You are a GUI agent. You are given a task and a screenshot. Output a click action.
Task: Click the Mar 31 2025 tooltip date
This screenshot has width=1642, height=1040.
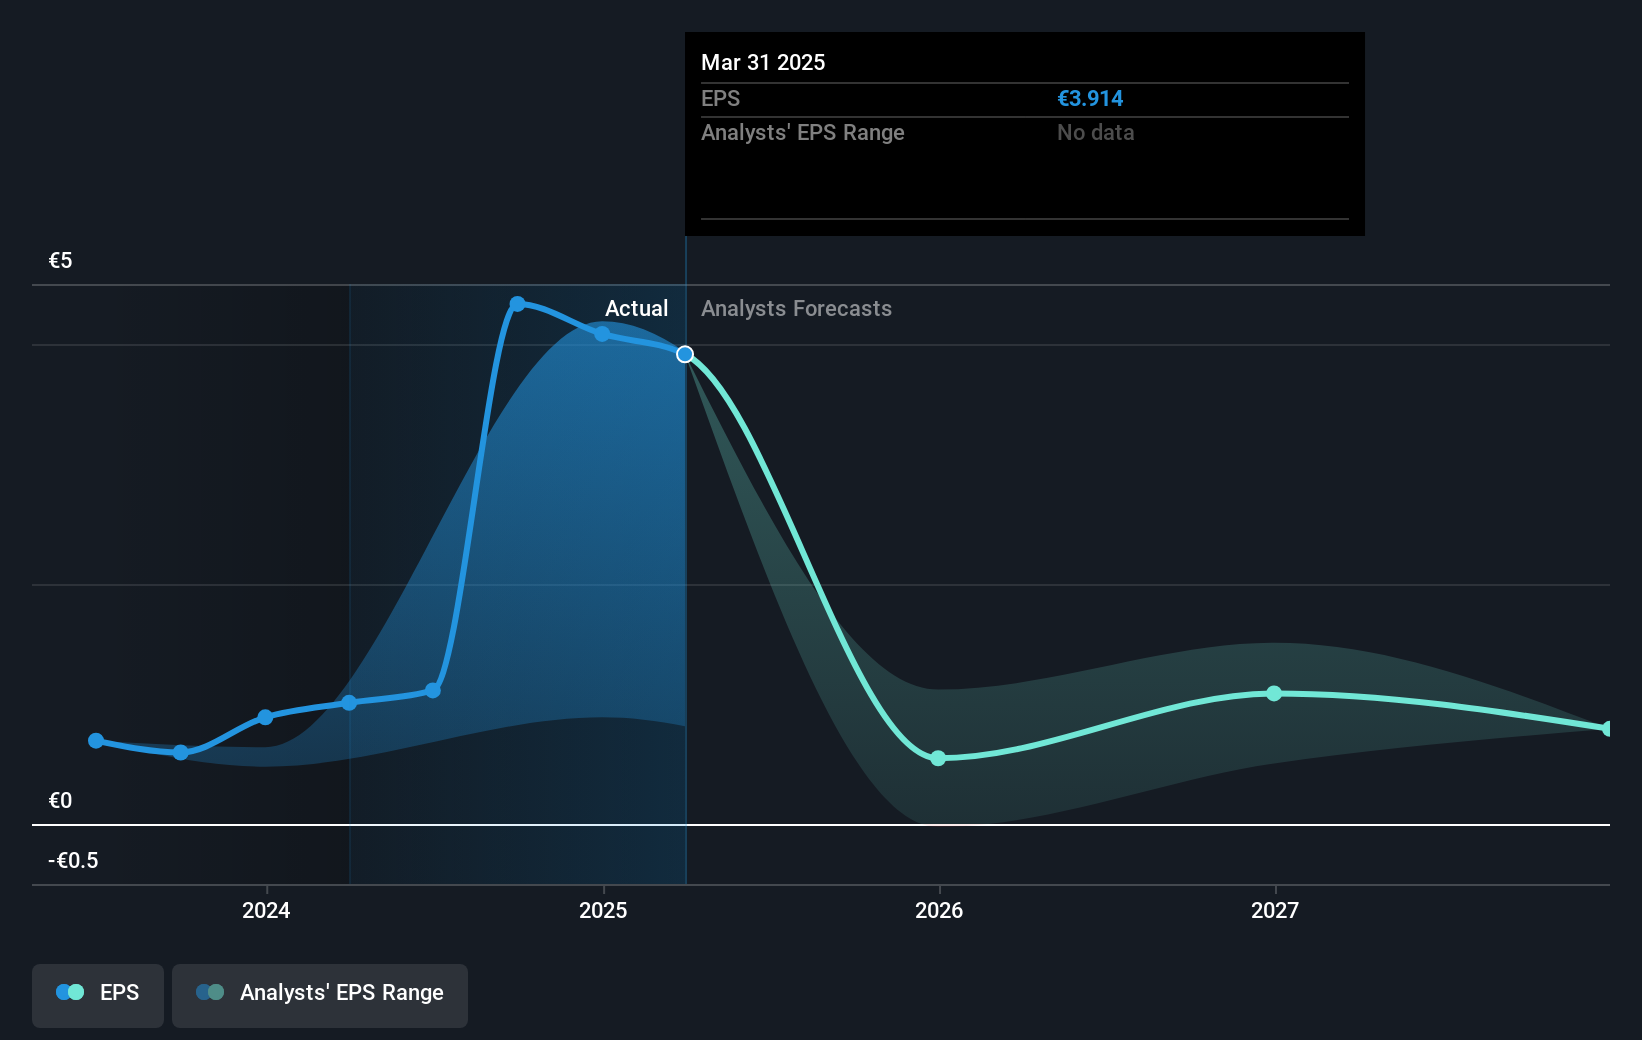[763, 62]
